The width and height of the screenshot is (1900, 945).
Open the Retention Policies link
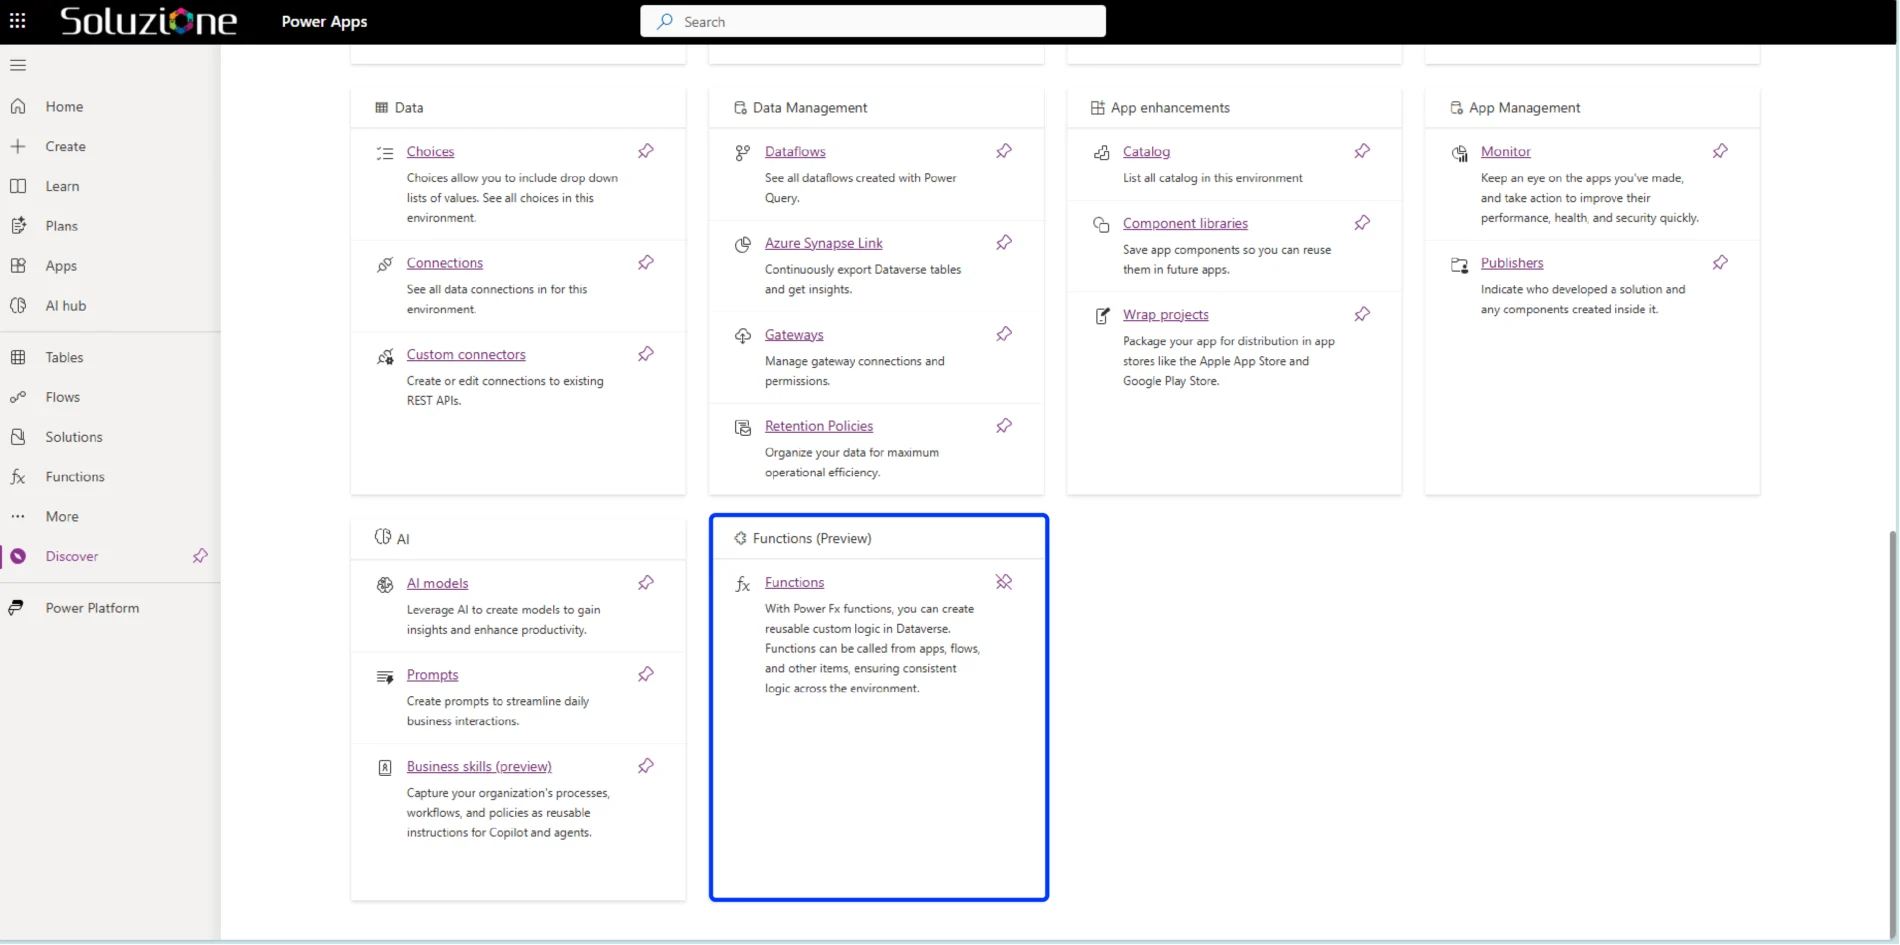819,426
